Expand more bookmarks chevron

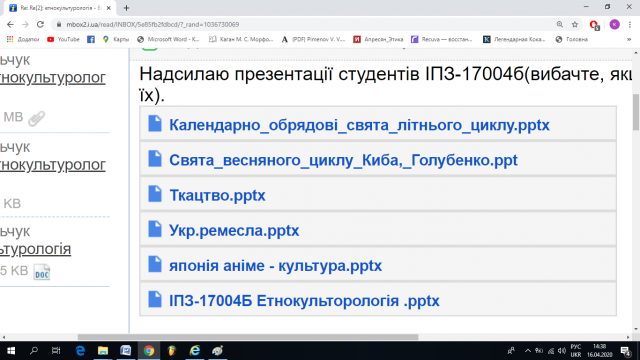629,39
